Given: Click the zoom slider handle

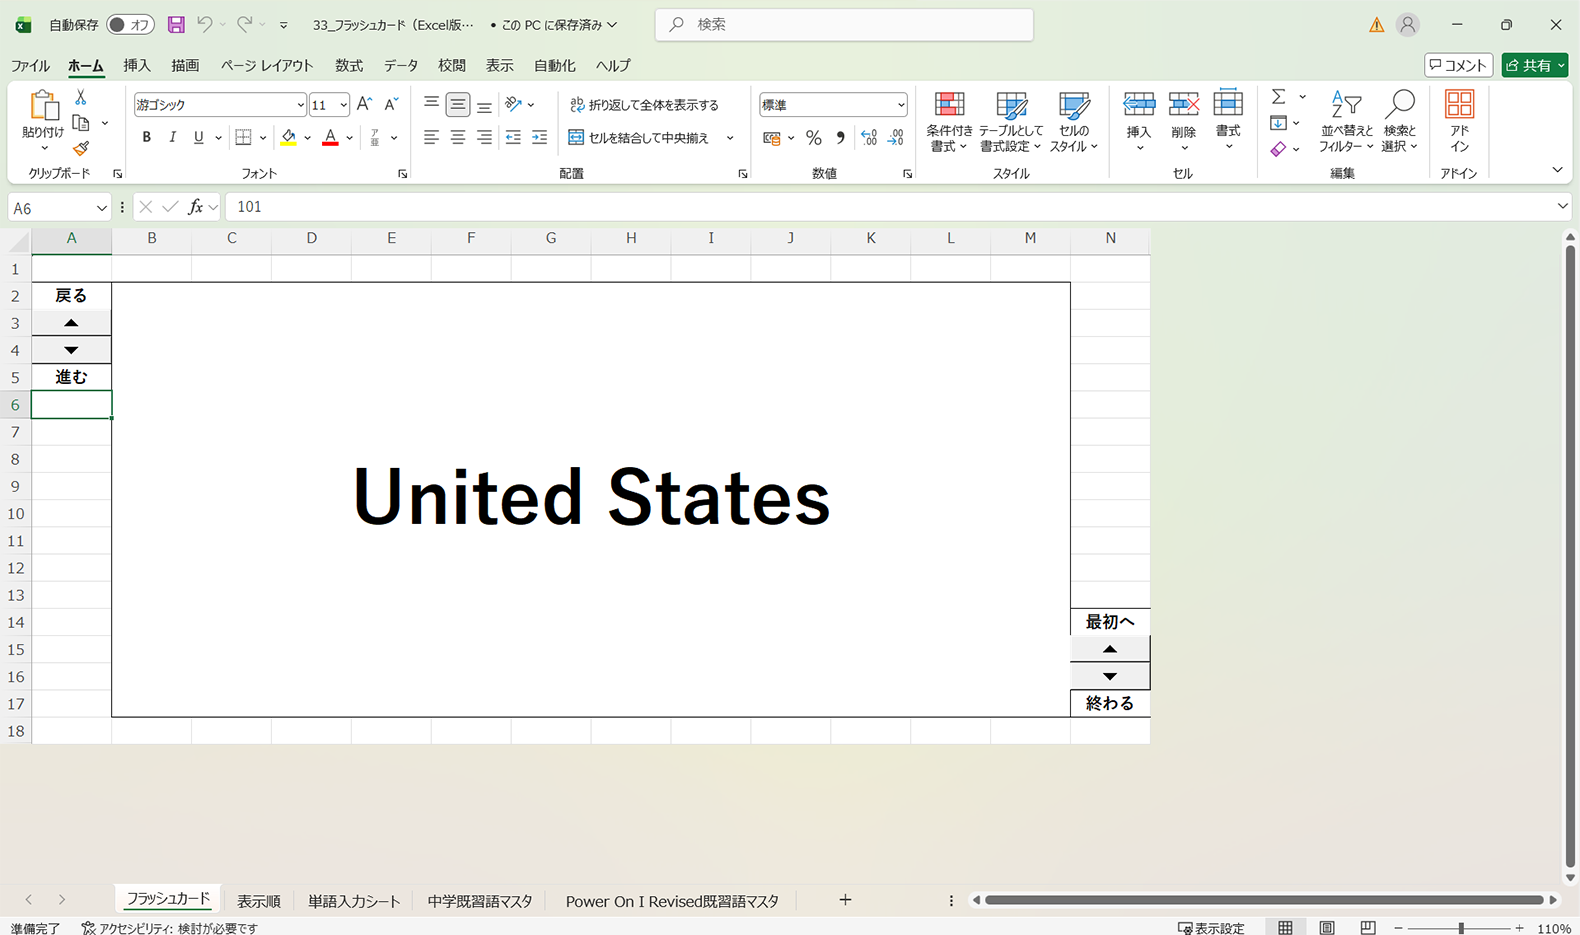Looking at the screenshot, I should [x=1461, y=929].
